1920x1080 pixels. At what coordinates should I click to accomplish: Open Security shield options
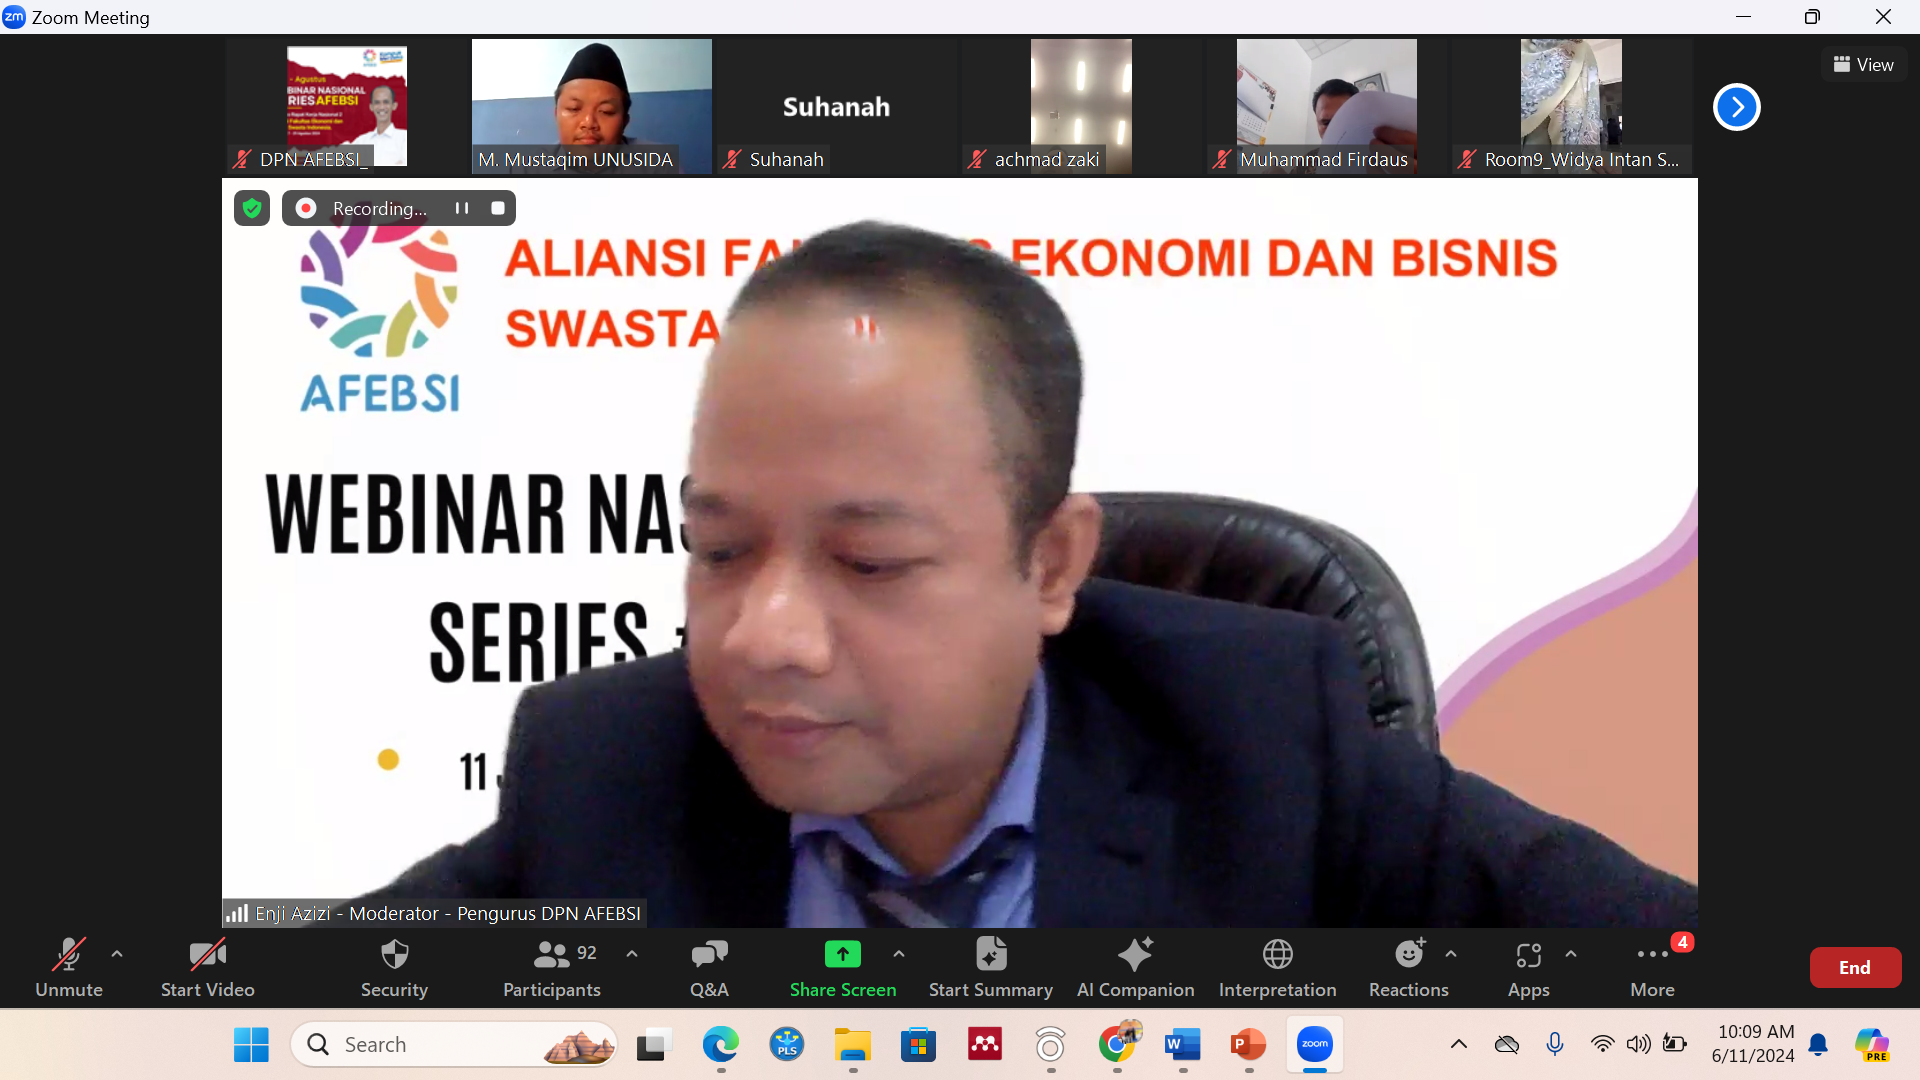[394, 967]
